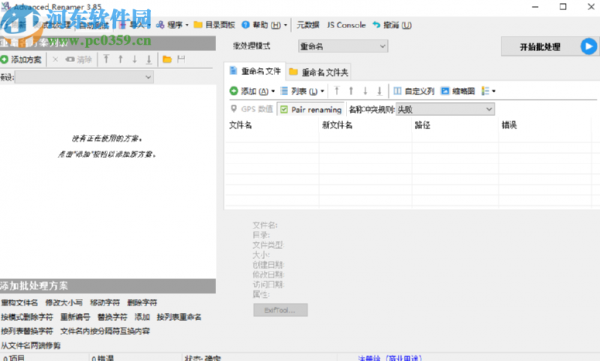Click the green Add method icon

(x=4, y=59)
